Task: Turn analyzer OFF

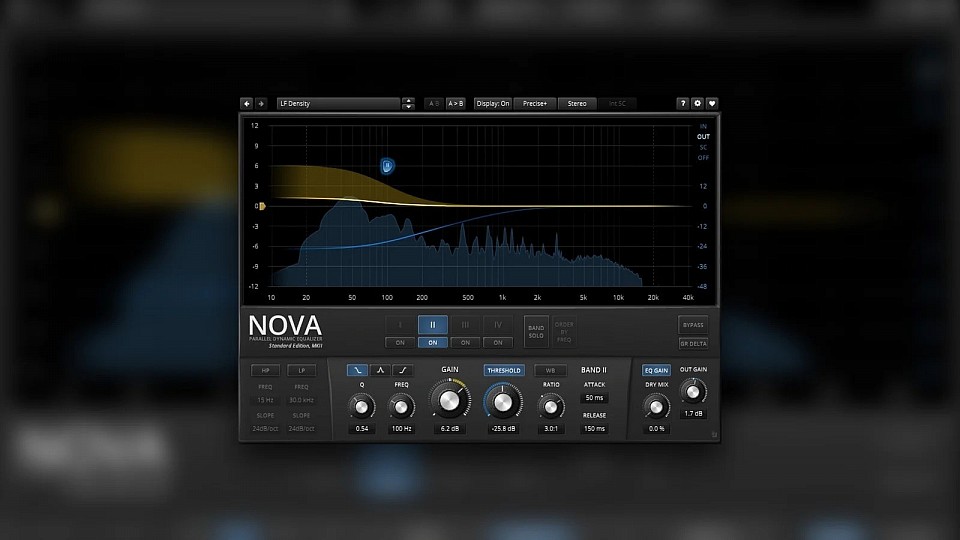Action: 703,157
